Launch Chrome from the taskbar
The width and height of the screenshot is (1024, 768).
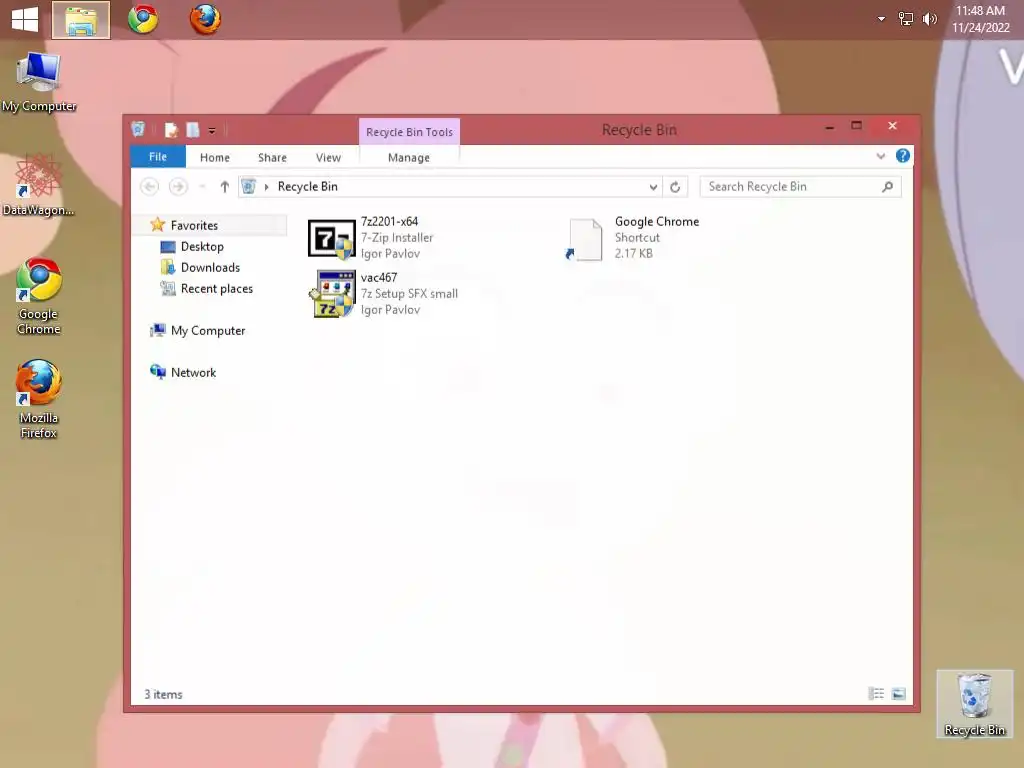[143, 19]
